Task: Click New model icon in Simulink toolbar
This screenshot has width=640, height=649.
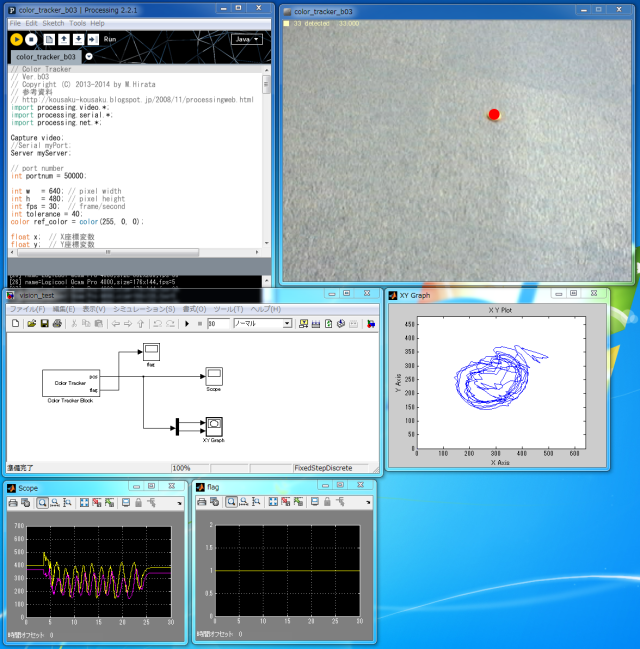Action: (x=15, y=323)
